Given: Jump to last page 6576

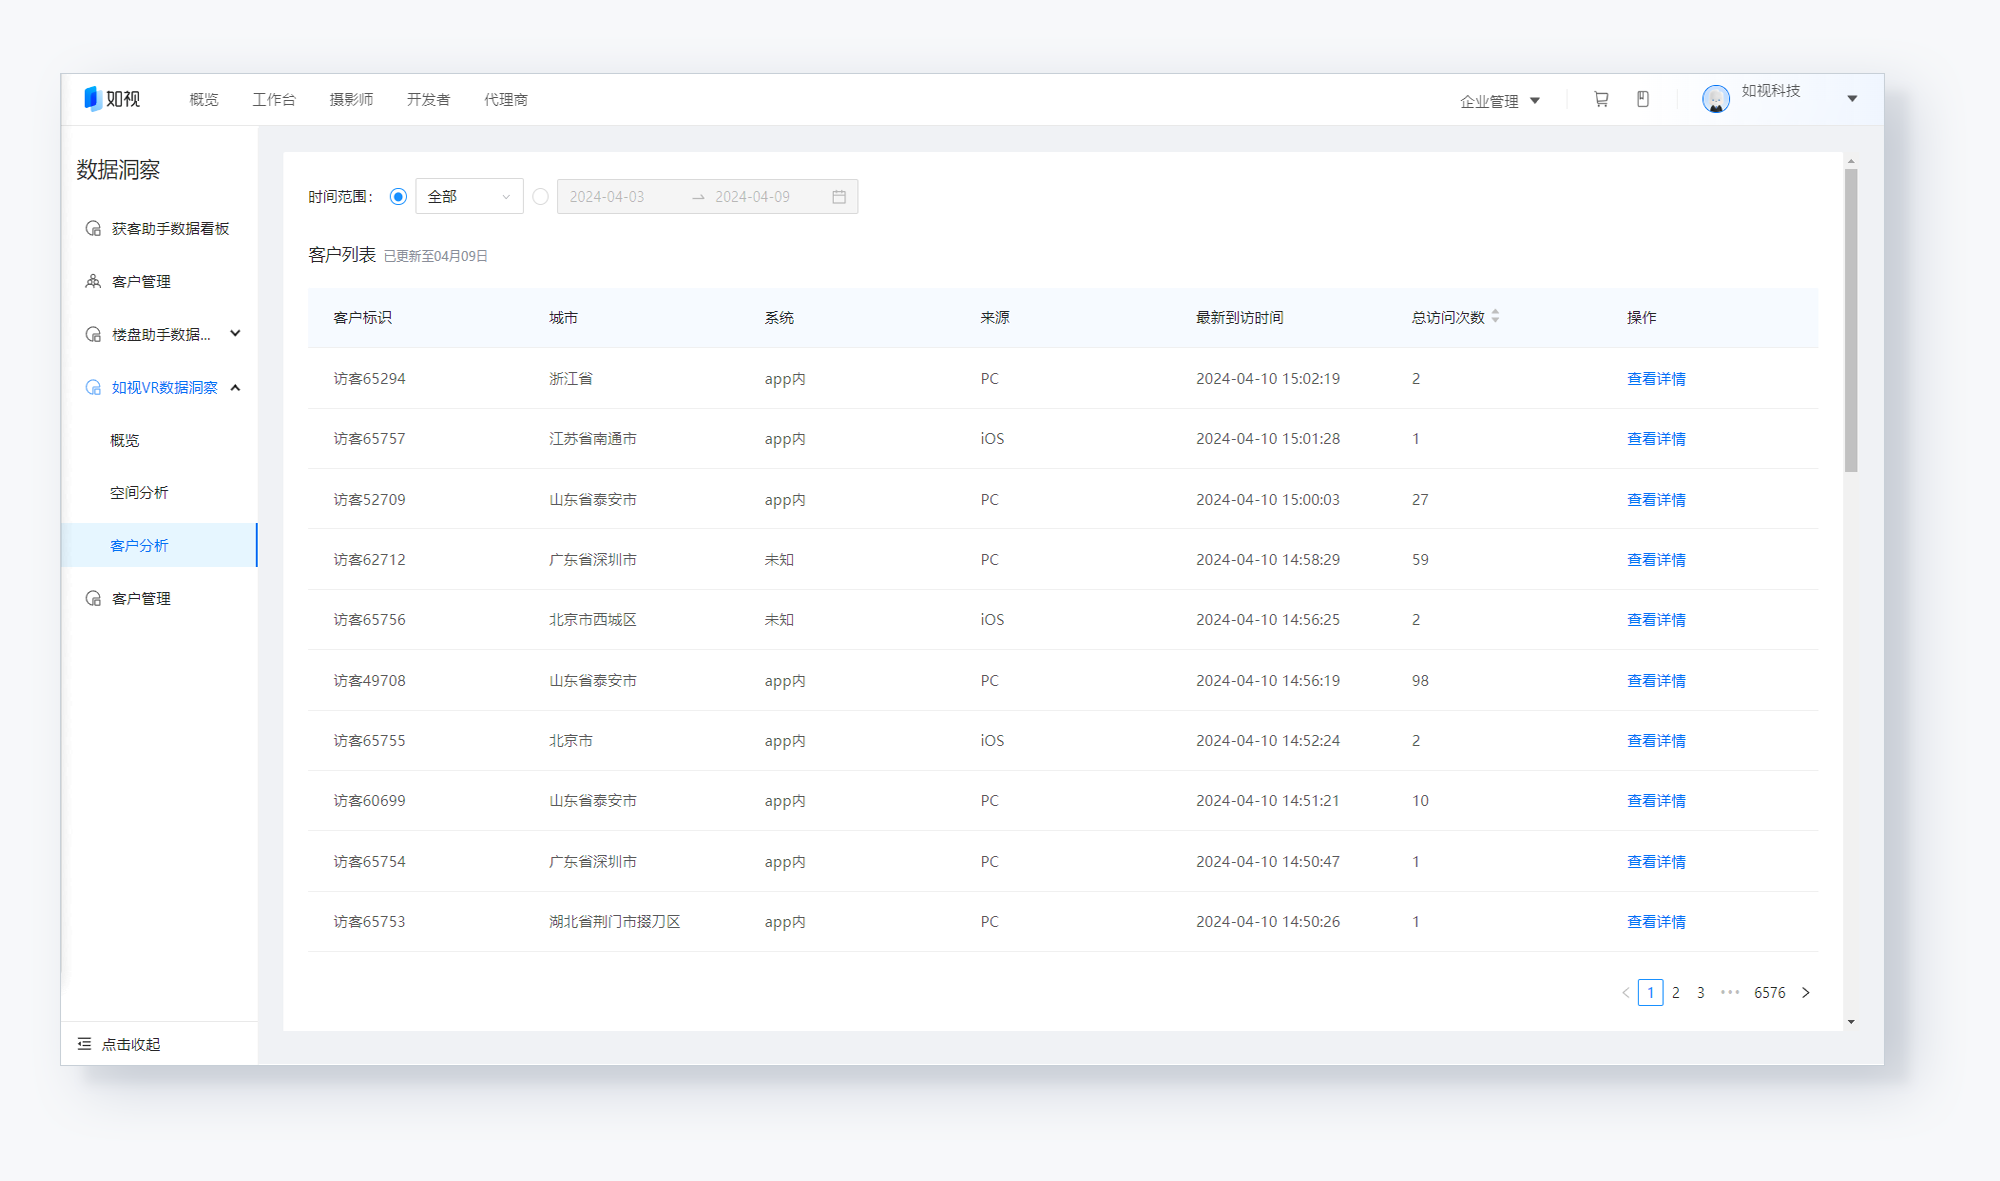Looking at the screenshot, I should pyautogui.click(x=1770, y=993).
